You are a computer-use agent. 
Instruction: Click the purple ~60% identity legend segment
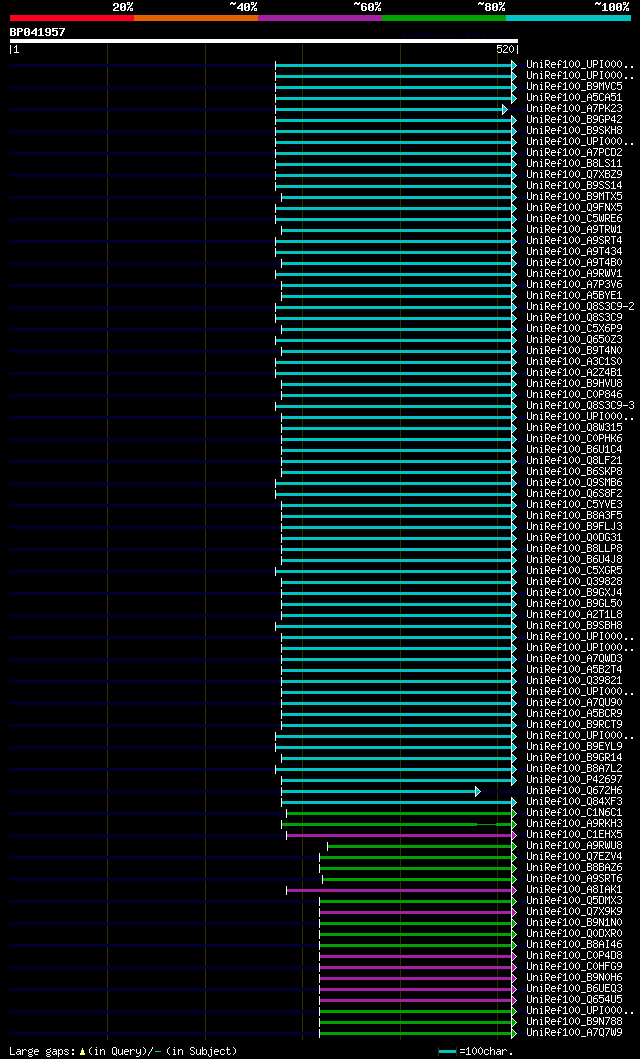point(320,18)
